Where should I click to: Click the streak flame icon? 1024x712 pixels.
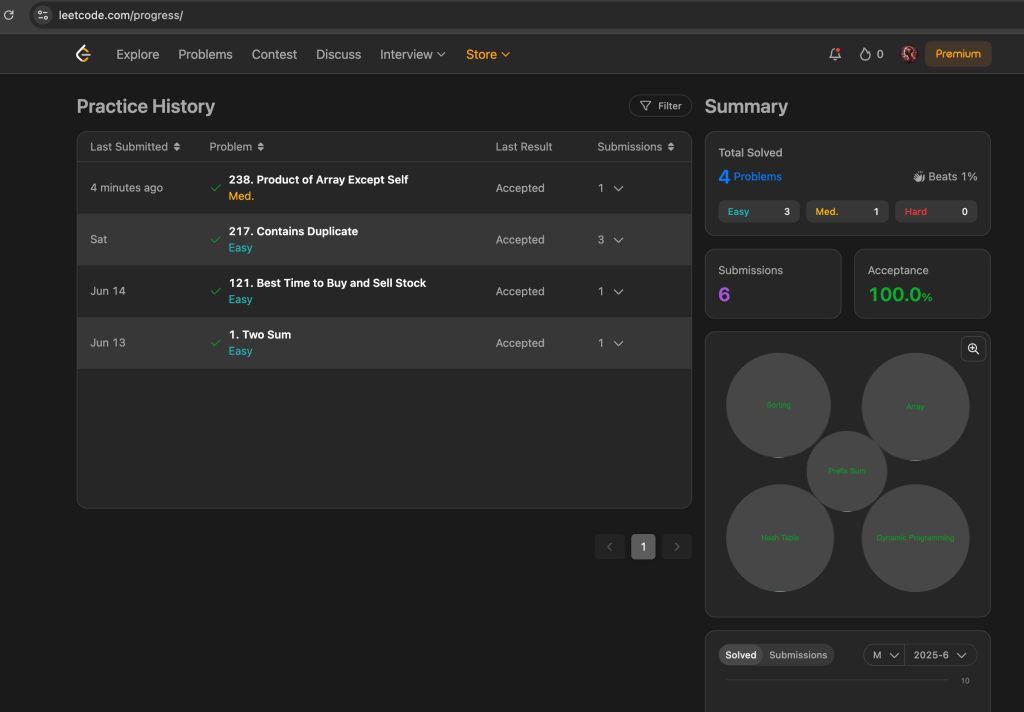tap(865, 54)
